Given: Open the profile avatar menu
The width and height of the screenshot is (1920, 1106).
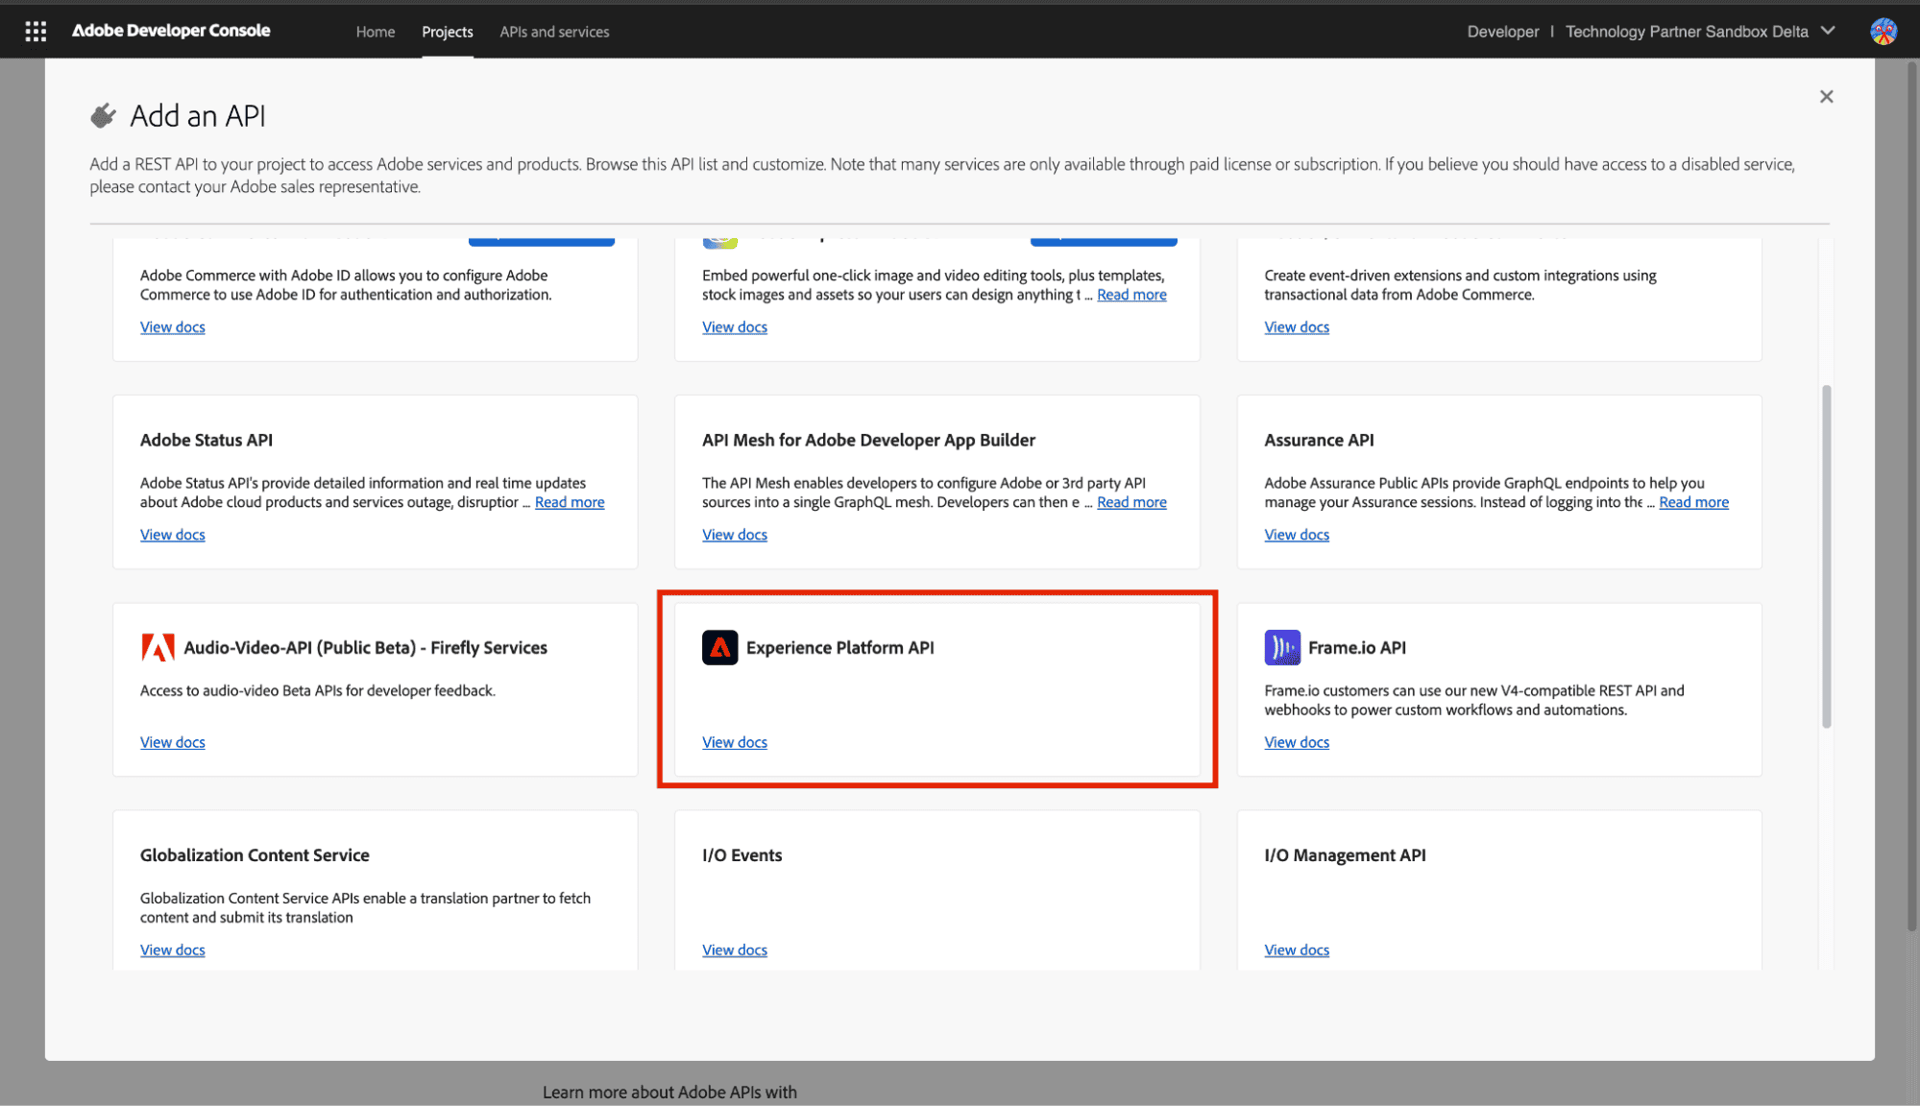Looking at the screenshot, I should click(x=1884, y=31).
